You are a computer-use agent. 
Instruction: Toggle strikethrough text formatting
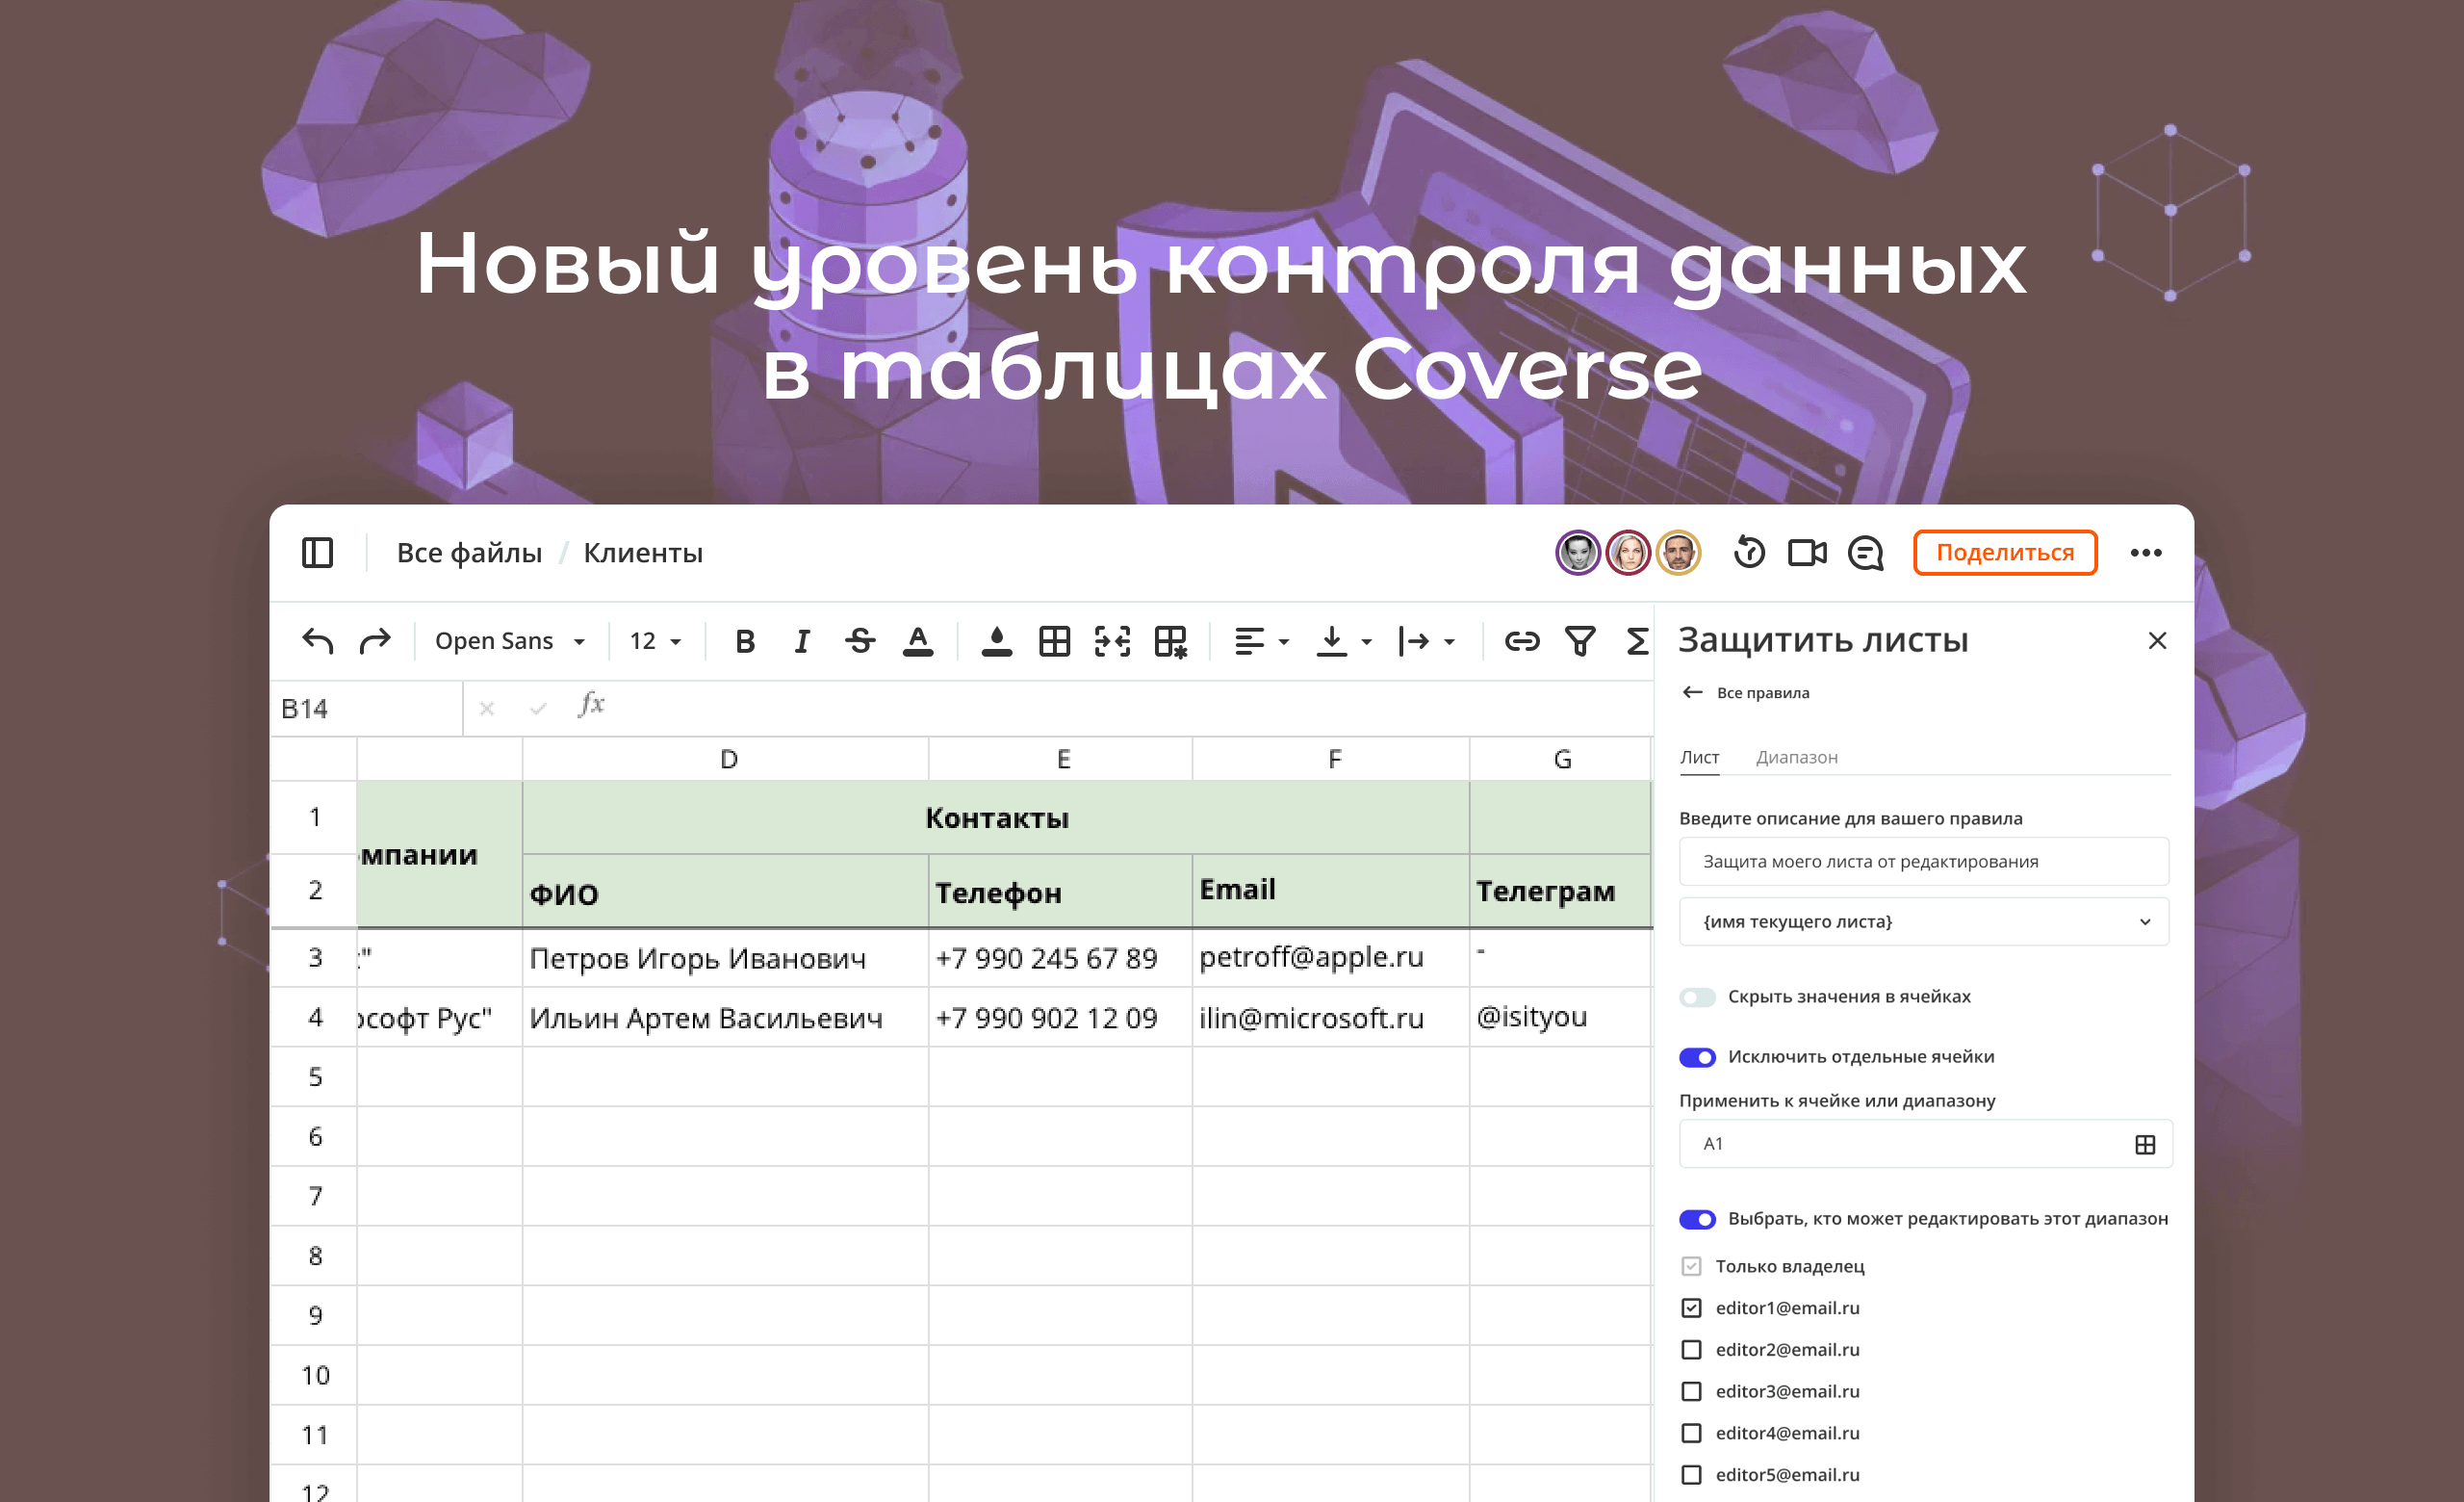tap(859, 641)
